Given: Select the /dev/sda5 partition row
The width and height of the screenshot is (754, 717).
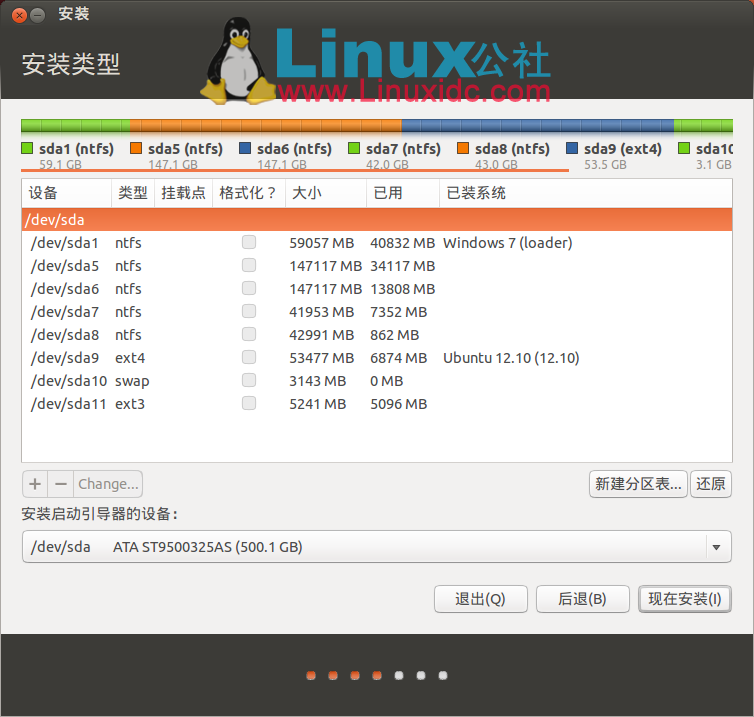Looking at the screenshot, I should click(377, 266).
